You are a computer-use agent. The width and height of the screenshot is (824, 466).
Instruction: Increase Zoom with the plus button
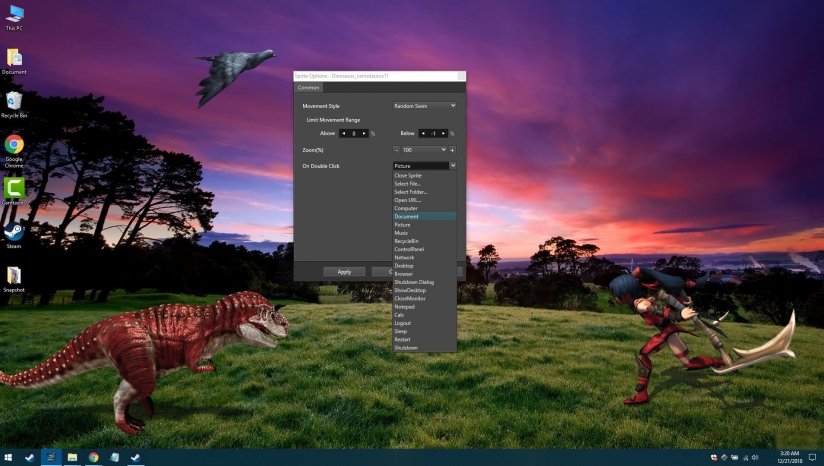coord(453,149)
